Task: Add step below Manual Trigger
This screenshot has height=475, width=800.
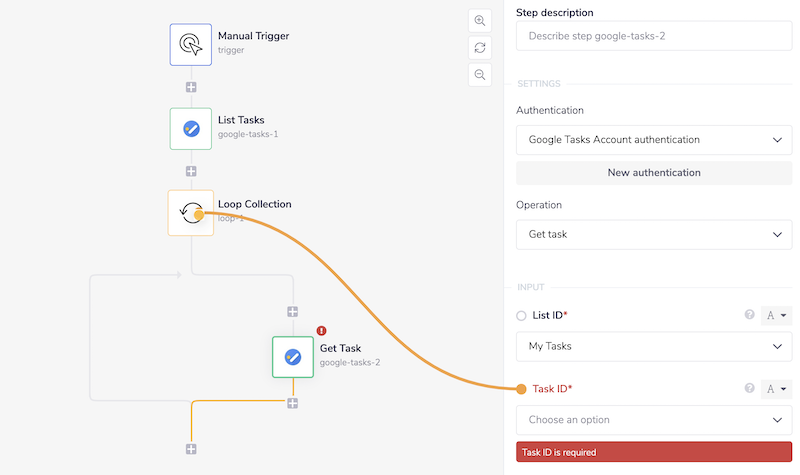Action: click(191, 87)
